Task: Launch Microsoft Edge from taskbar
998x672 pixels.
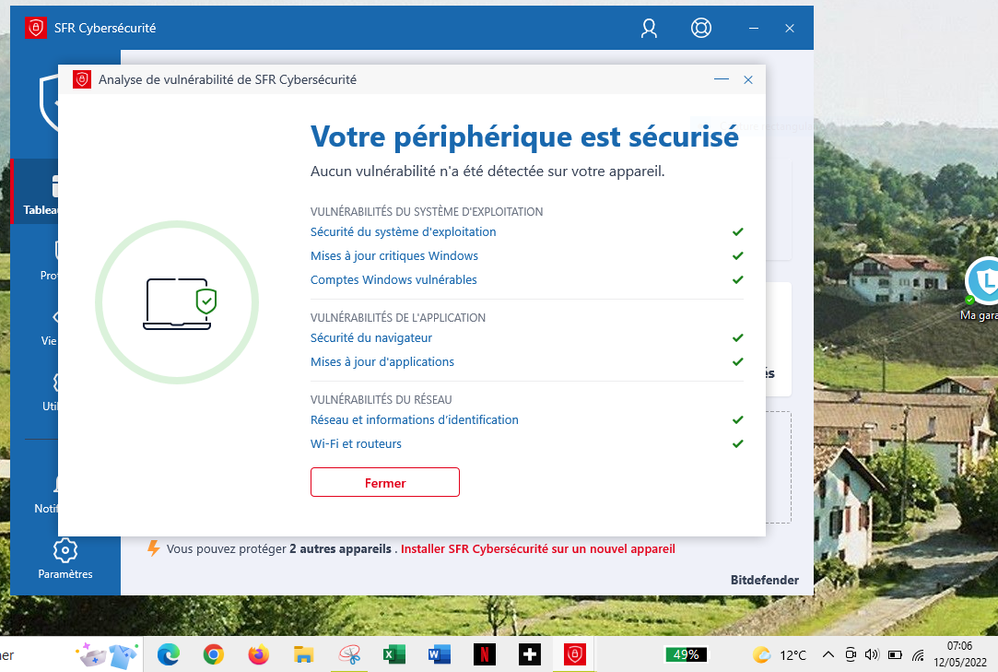Action: tap(168, 655)
